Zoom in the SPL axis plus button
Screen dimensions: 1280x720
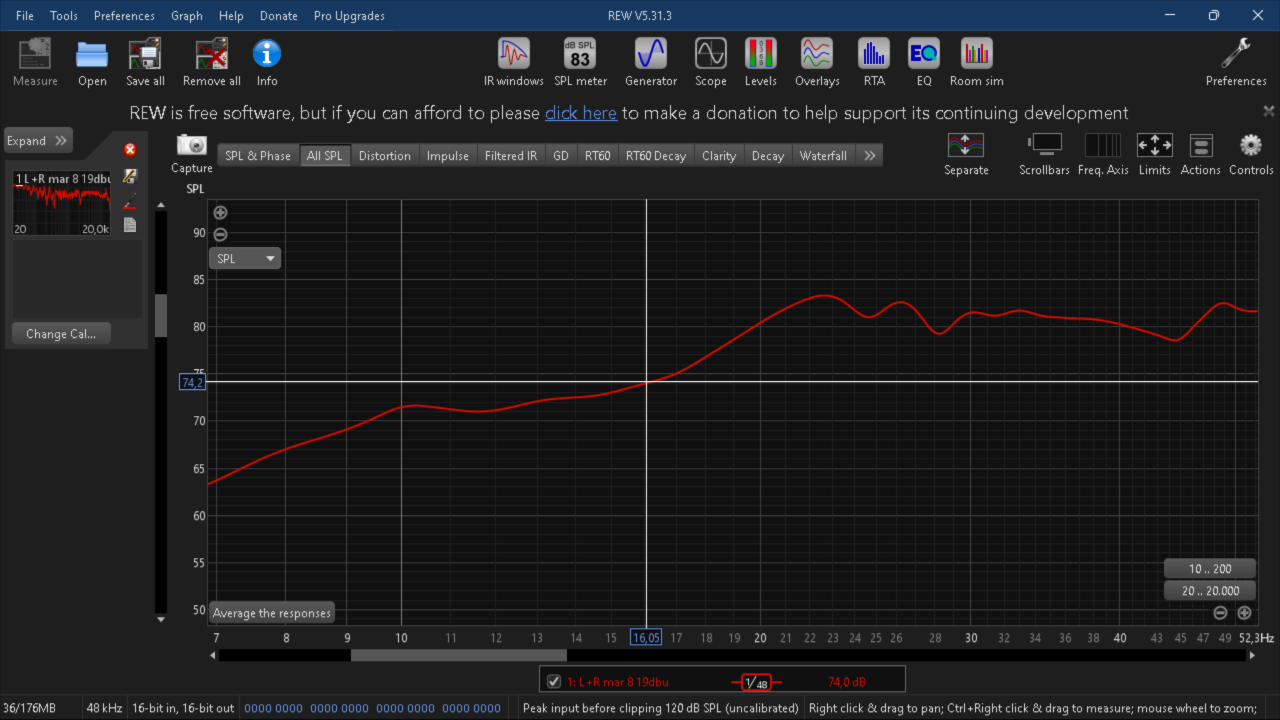coord(221,212)
